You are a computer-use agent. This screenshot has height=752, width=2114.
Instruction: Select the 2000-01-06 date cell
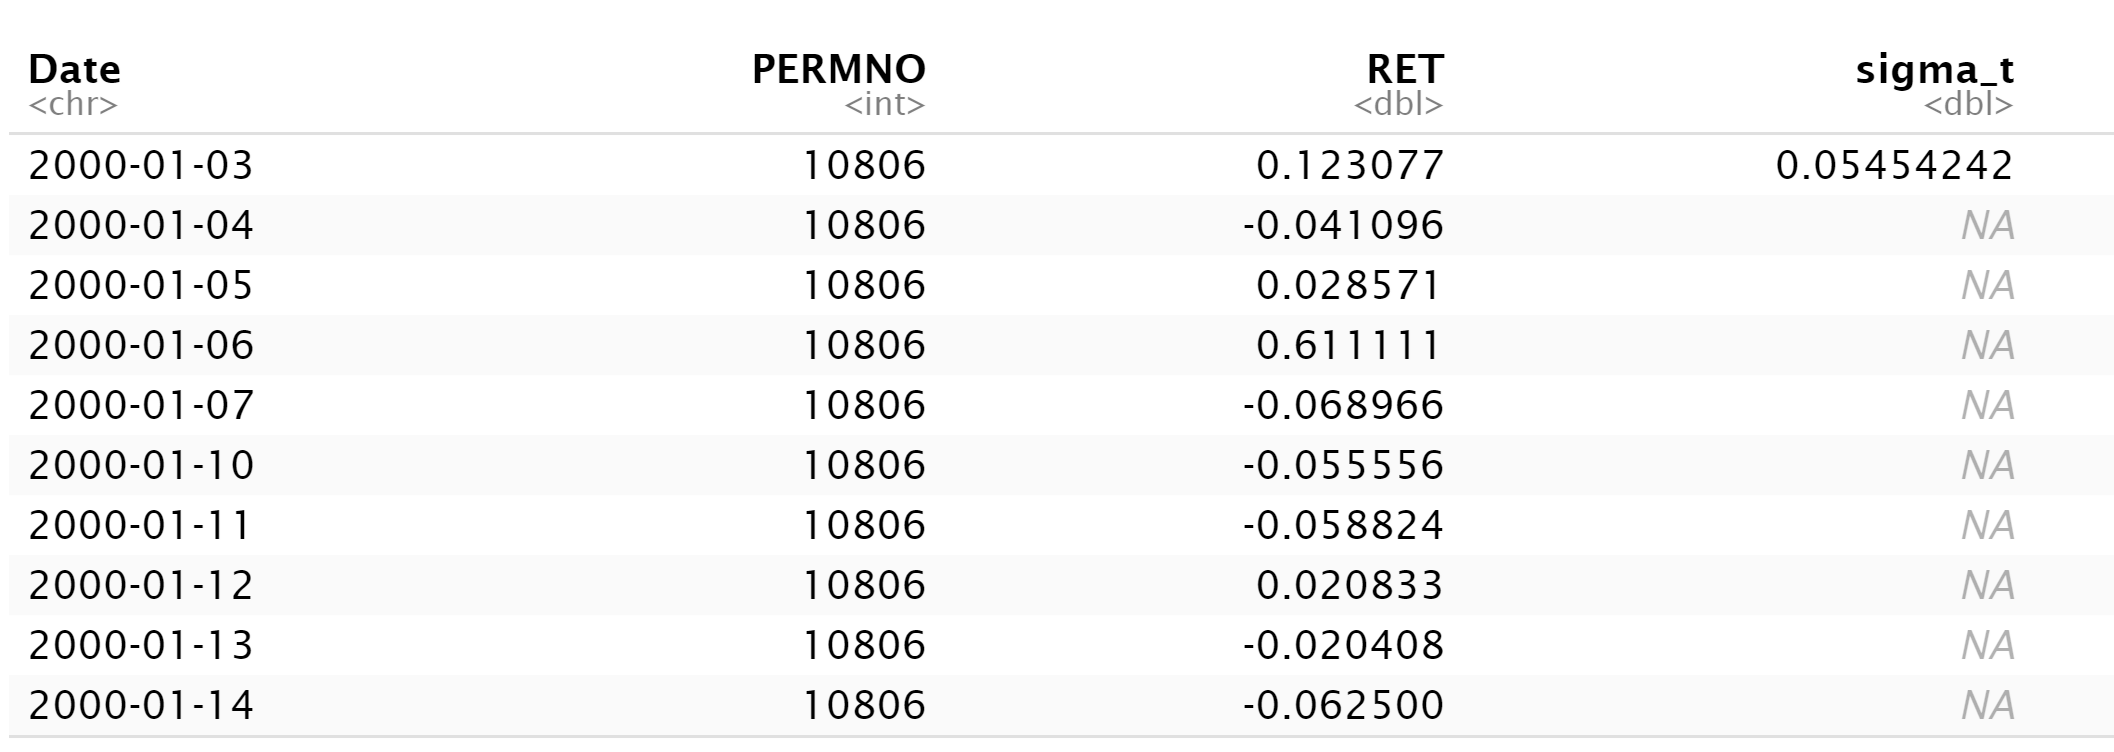[x=141, y=345]
